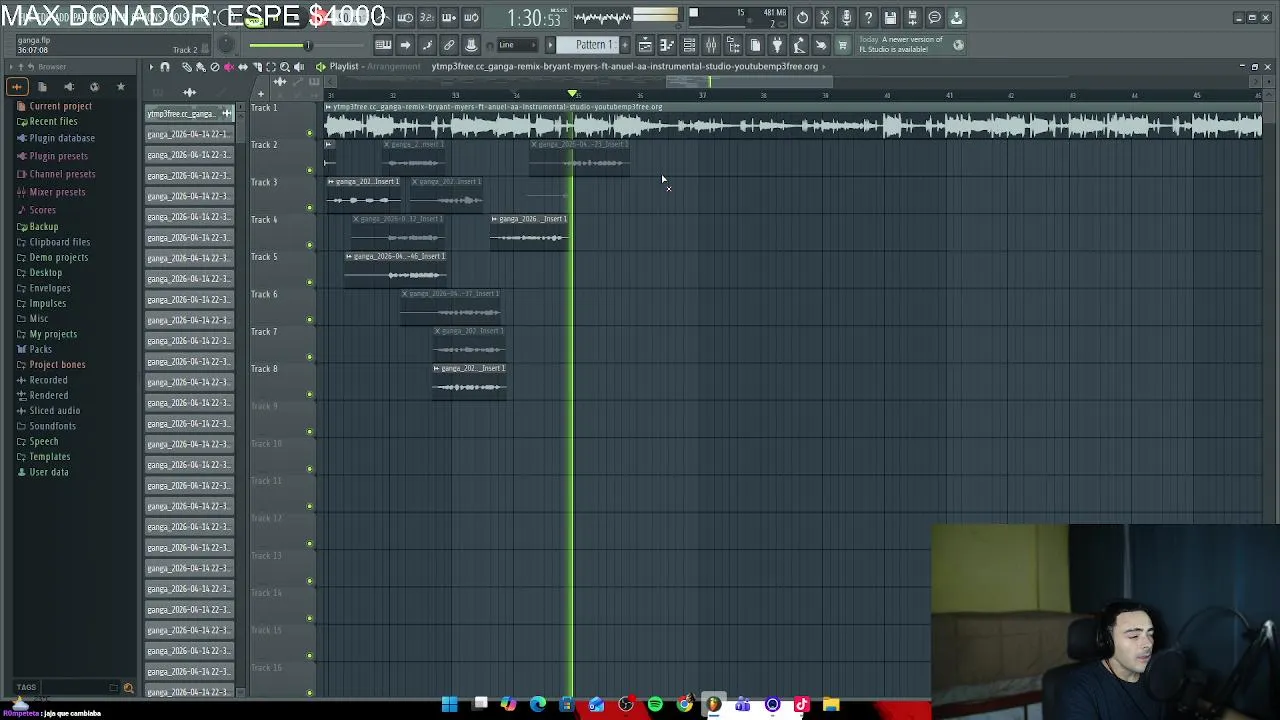Toggle mute switch for Track 8

pyautogui.click(x=309, y=394)
